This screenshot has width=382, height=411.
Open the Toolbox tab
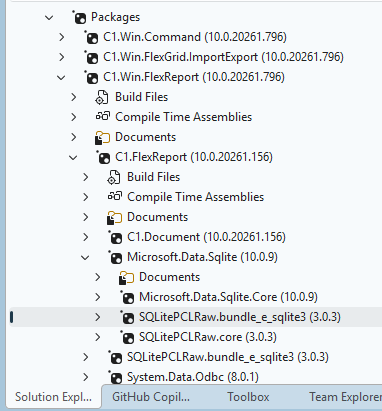248,397
